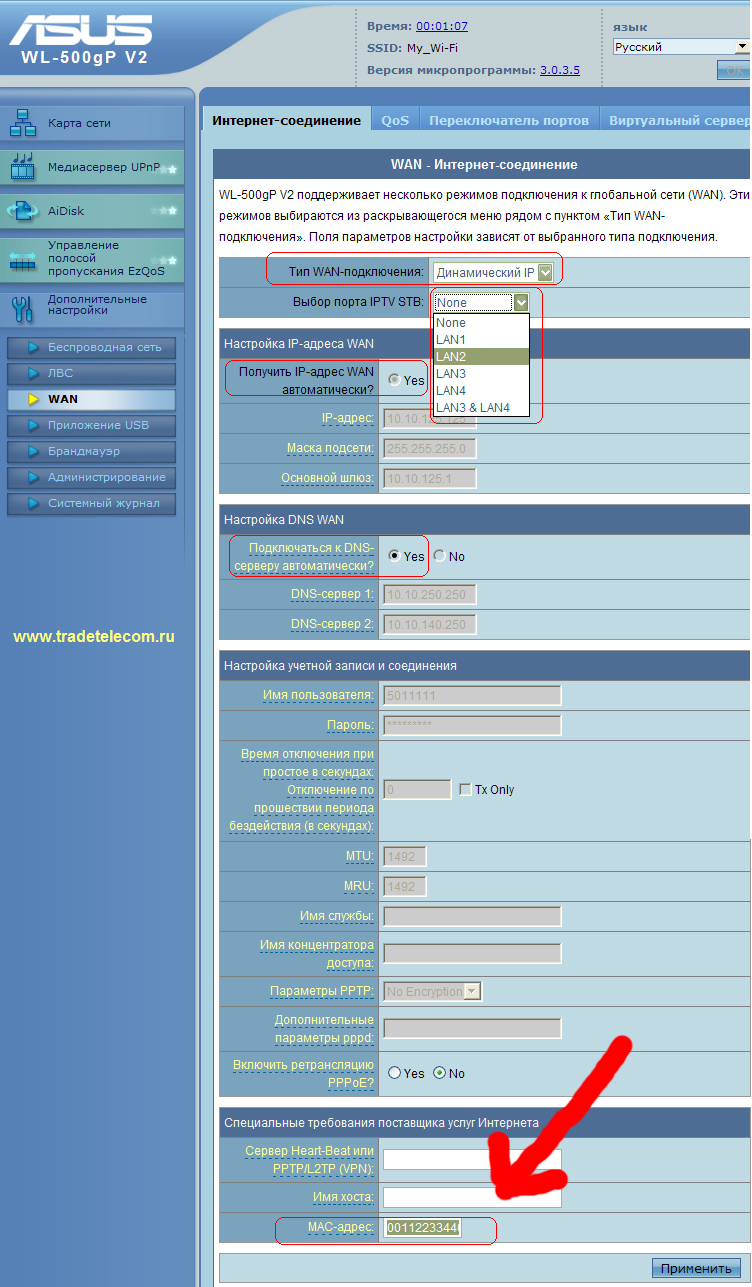Select Yes for PPPoE relay

pos(393,1073)
